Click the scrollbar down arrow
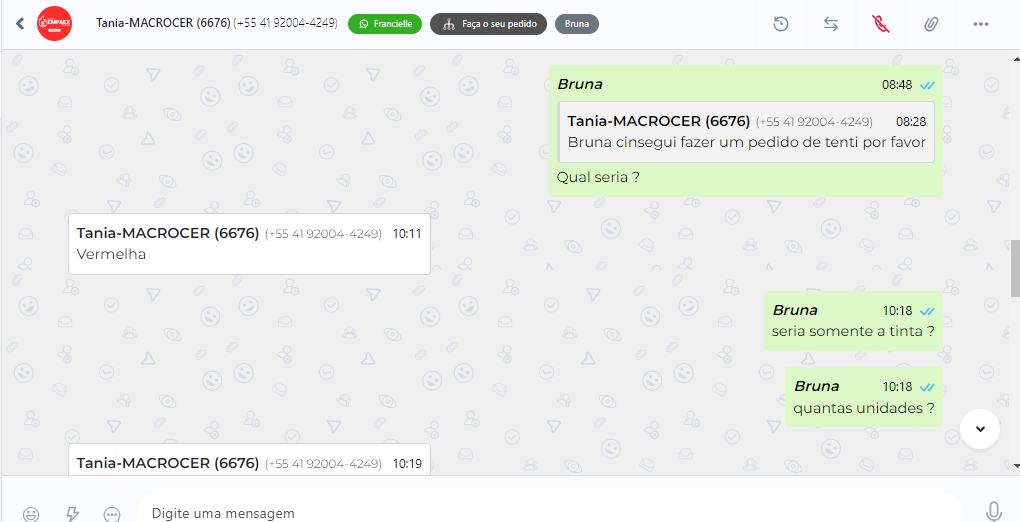Image resolution: width=1020 pixels, height=522 pixels. [1015, 466]
